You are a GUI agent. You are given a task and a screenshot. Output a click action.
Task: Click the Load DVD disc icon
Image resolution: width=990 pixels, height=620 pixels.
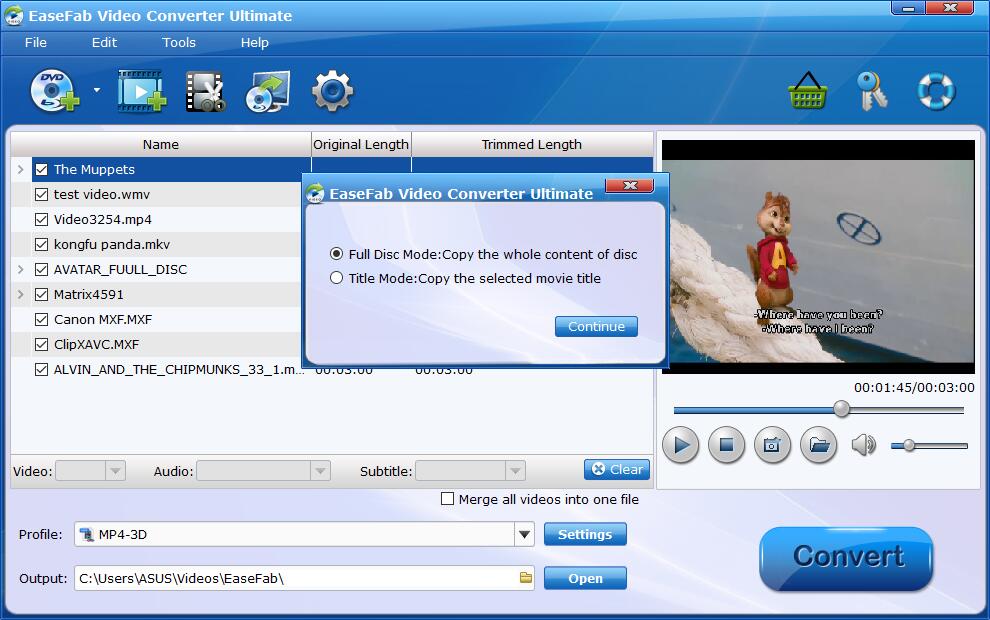pyautogui.click(x=54, y=91)
